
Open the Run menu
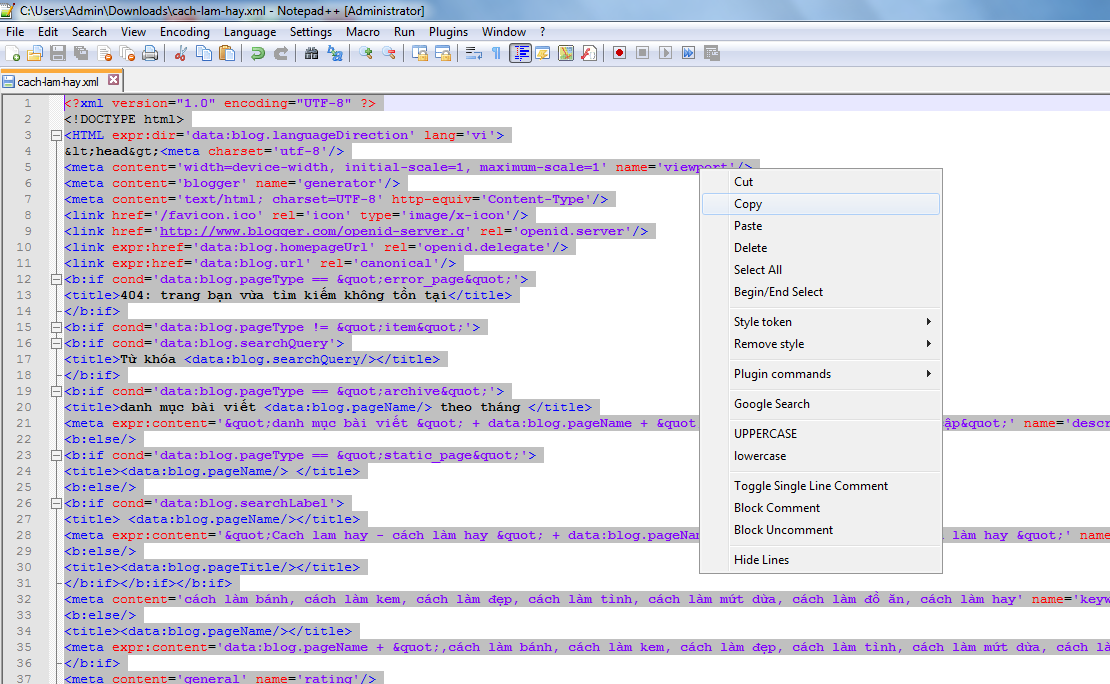(404, 32)
